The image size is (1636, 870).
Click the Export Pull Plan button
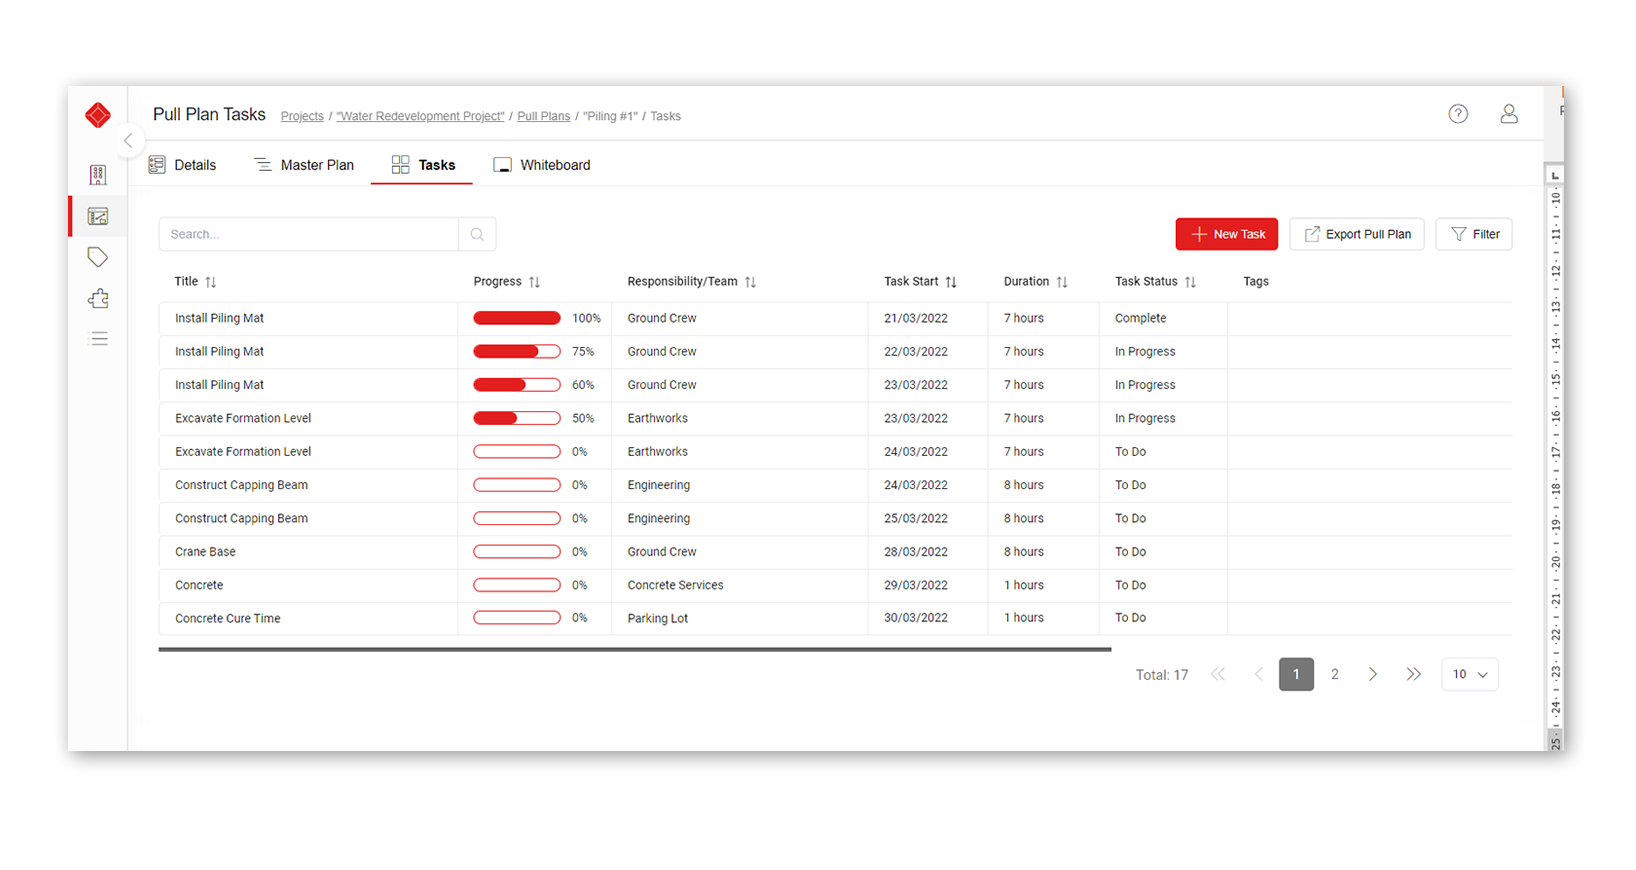point(1356,234)
